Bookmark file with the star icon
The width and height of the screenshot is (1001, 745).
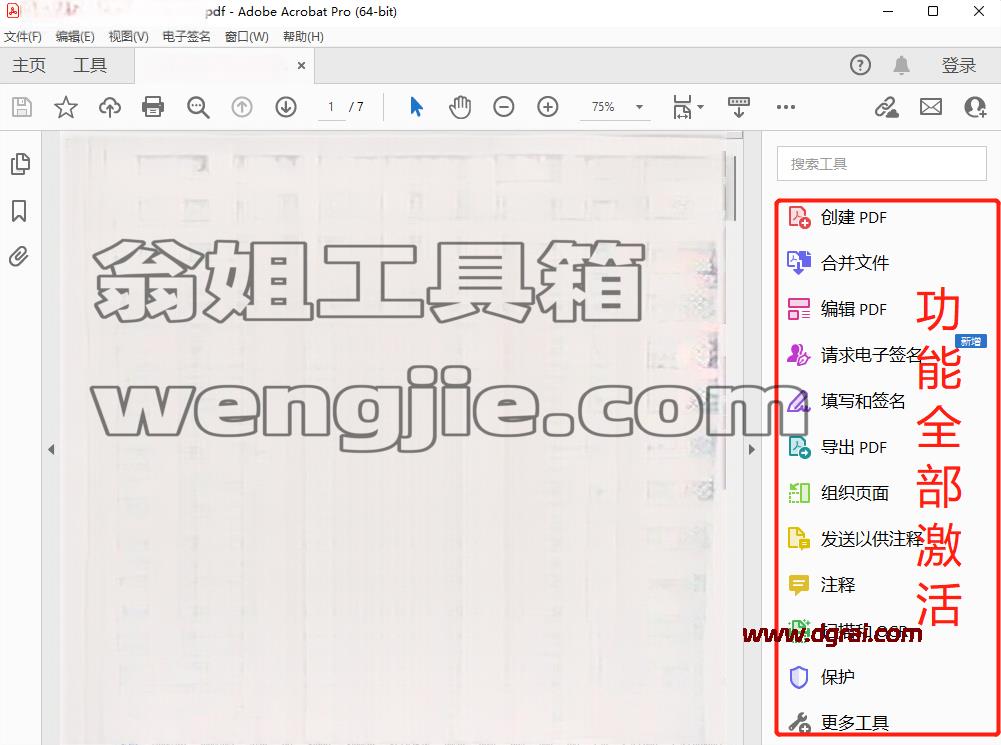[x=66, y=107]
